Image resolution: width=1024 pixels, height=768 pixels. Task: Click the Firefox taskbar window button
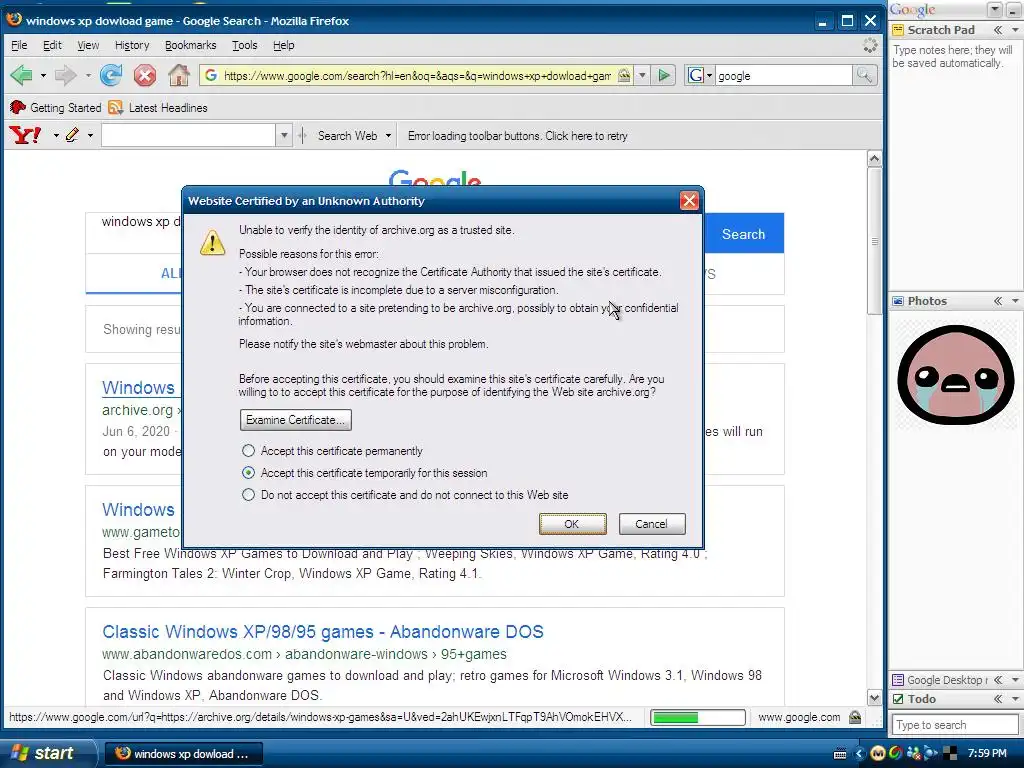pyautogui.click(x=184, y=754)
